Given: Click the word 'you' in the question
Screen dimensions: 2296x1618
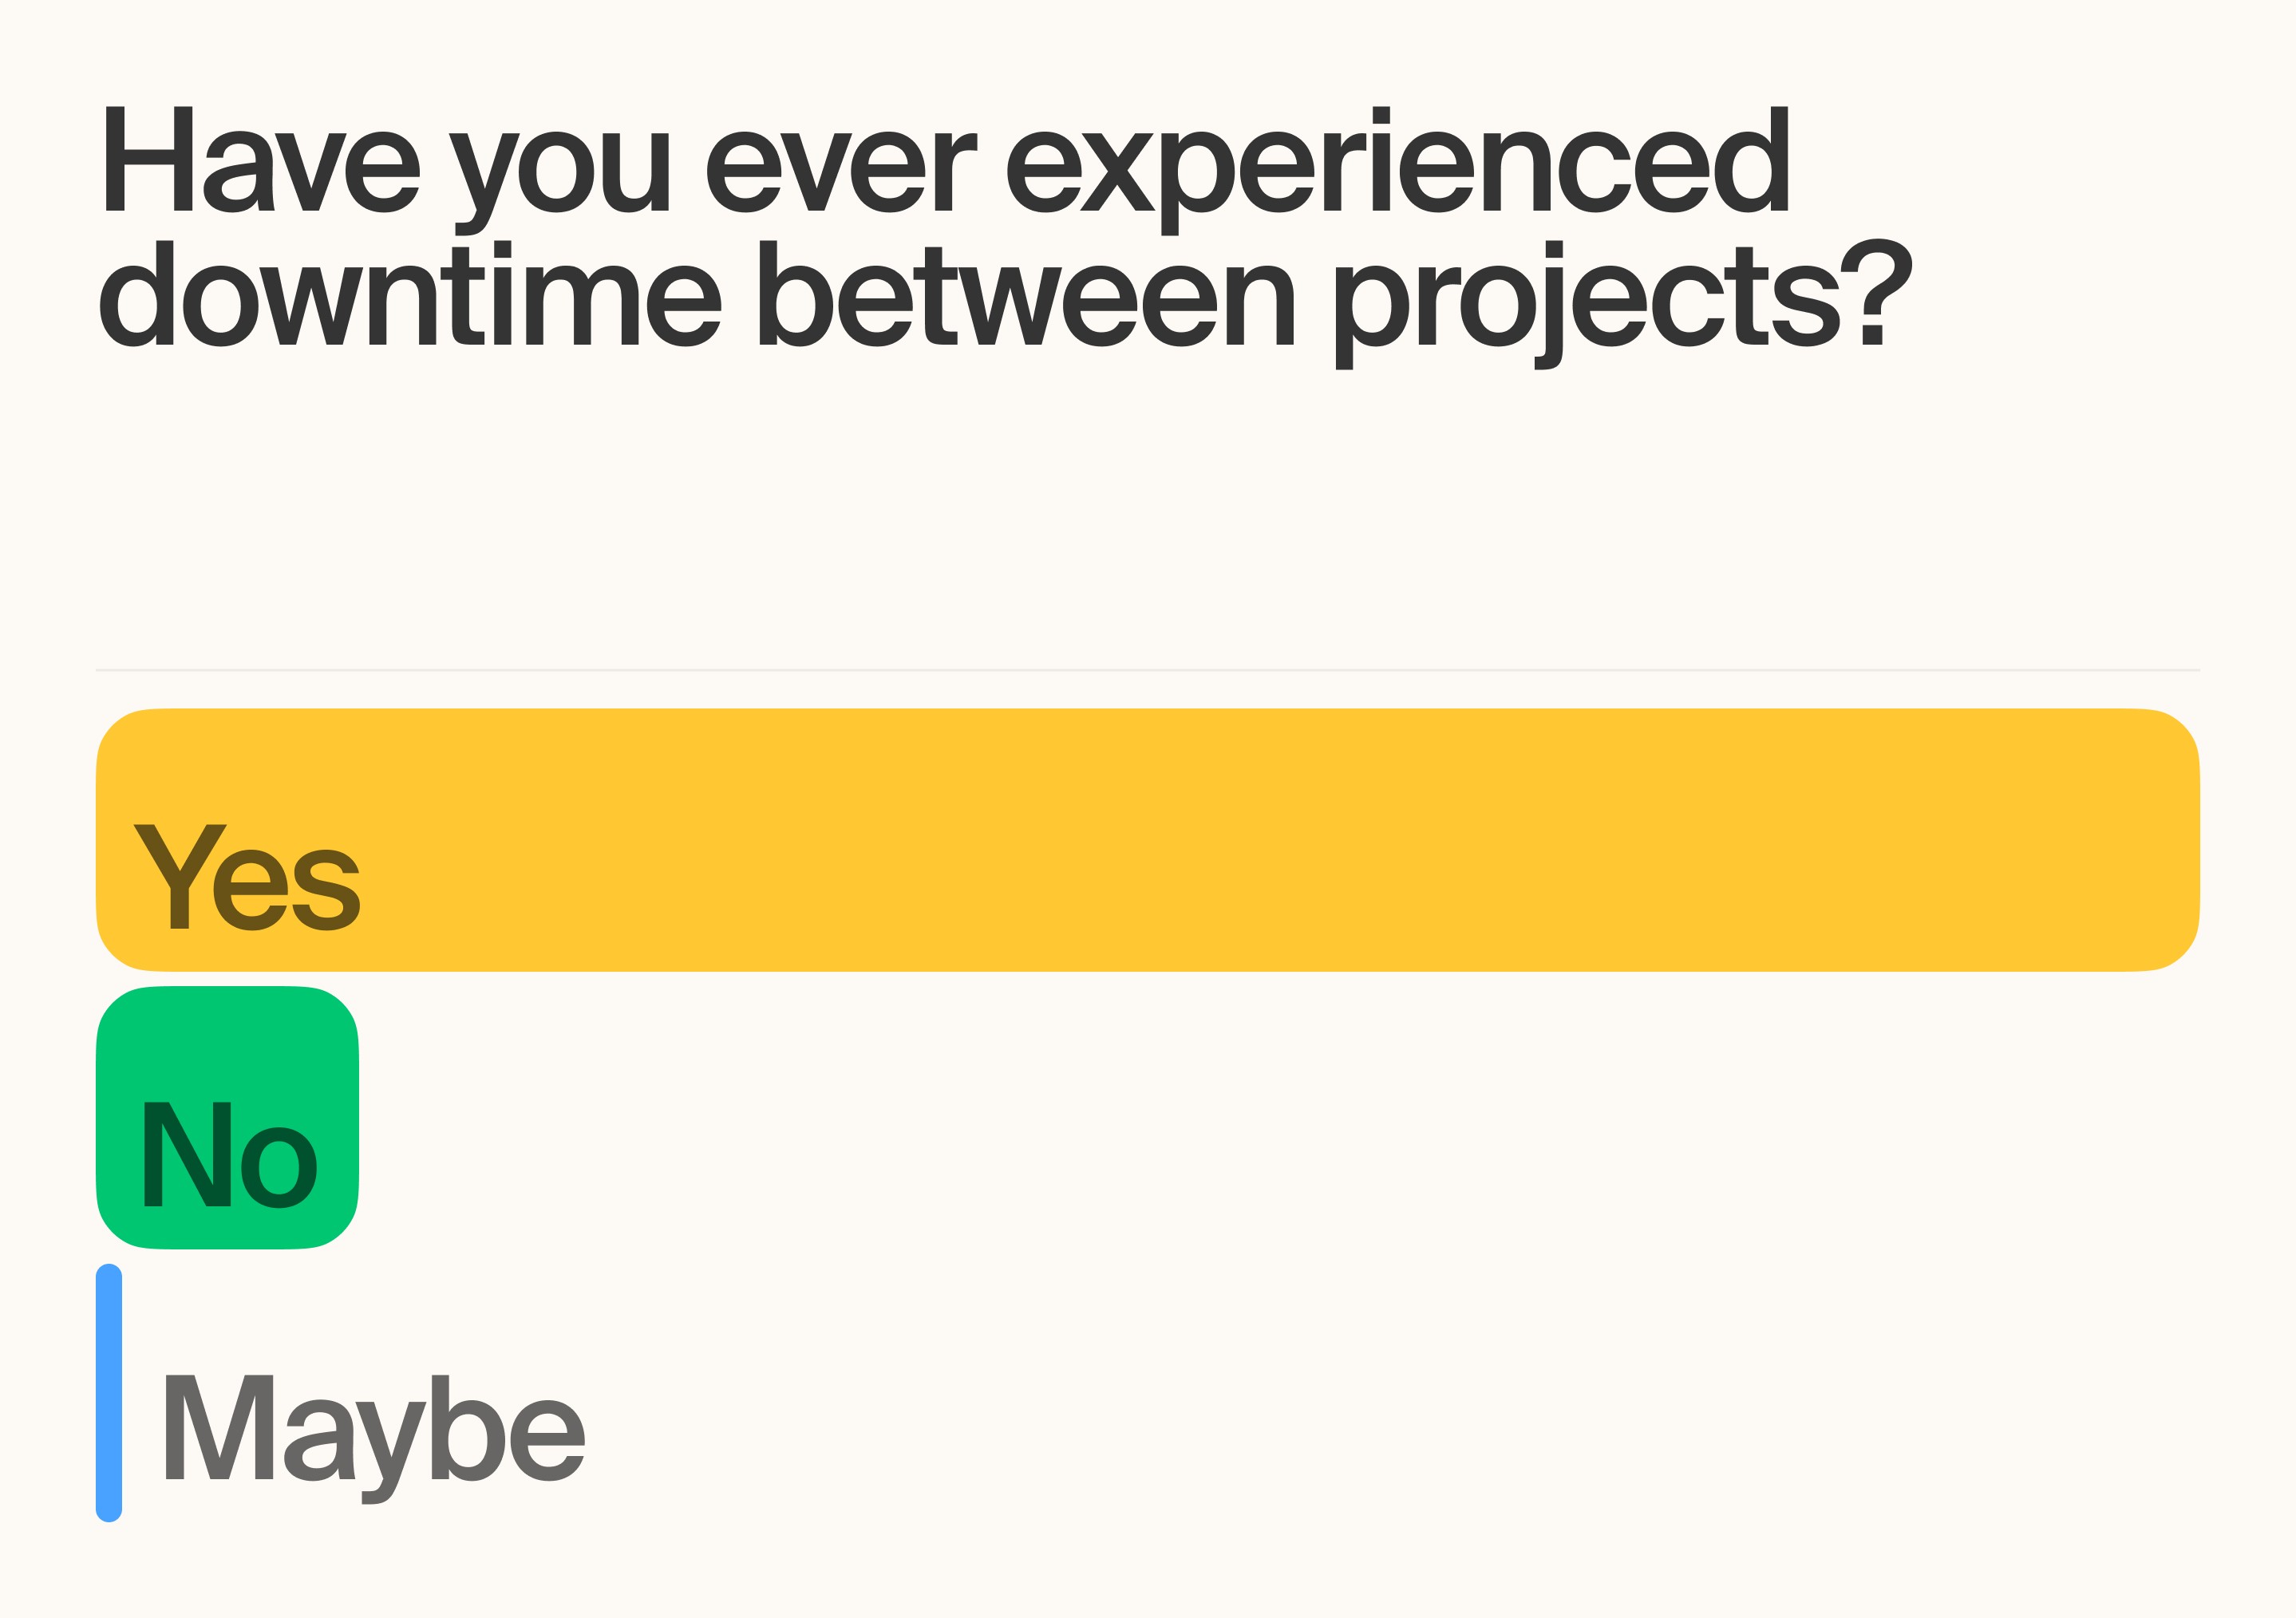Looking at the screenshot, I should [558, 184].
